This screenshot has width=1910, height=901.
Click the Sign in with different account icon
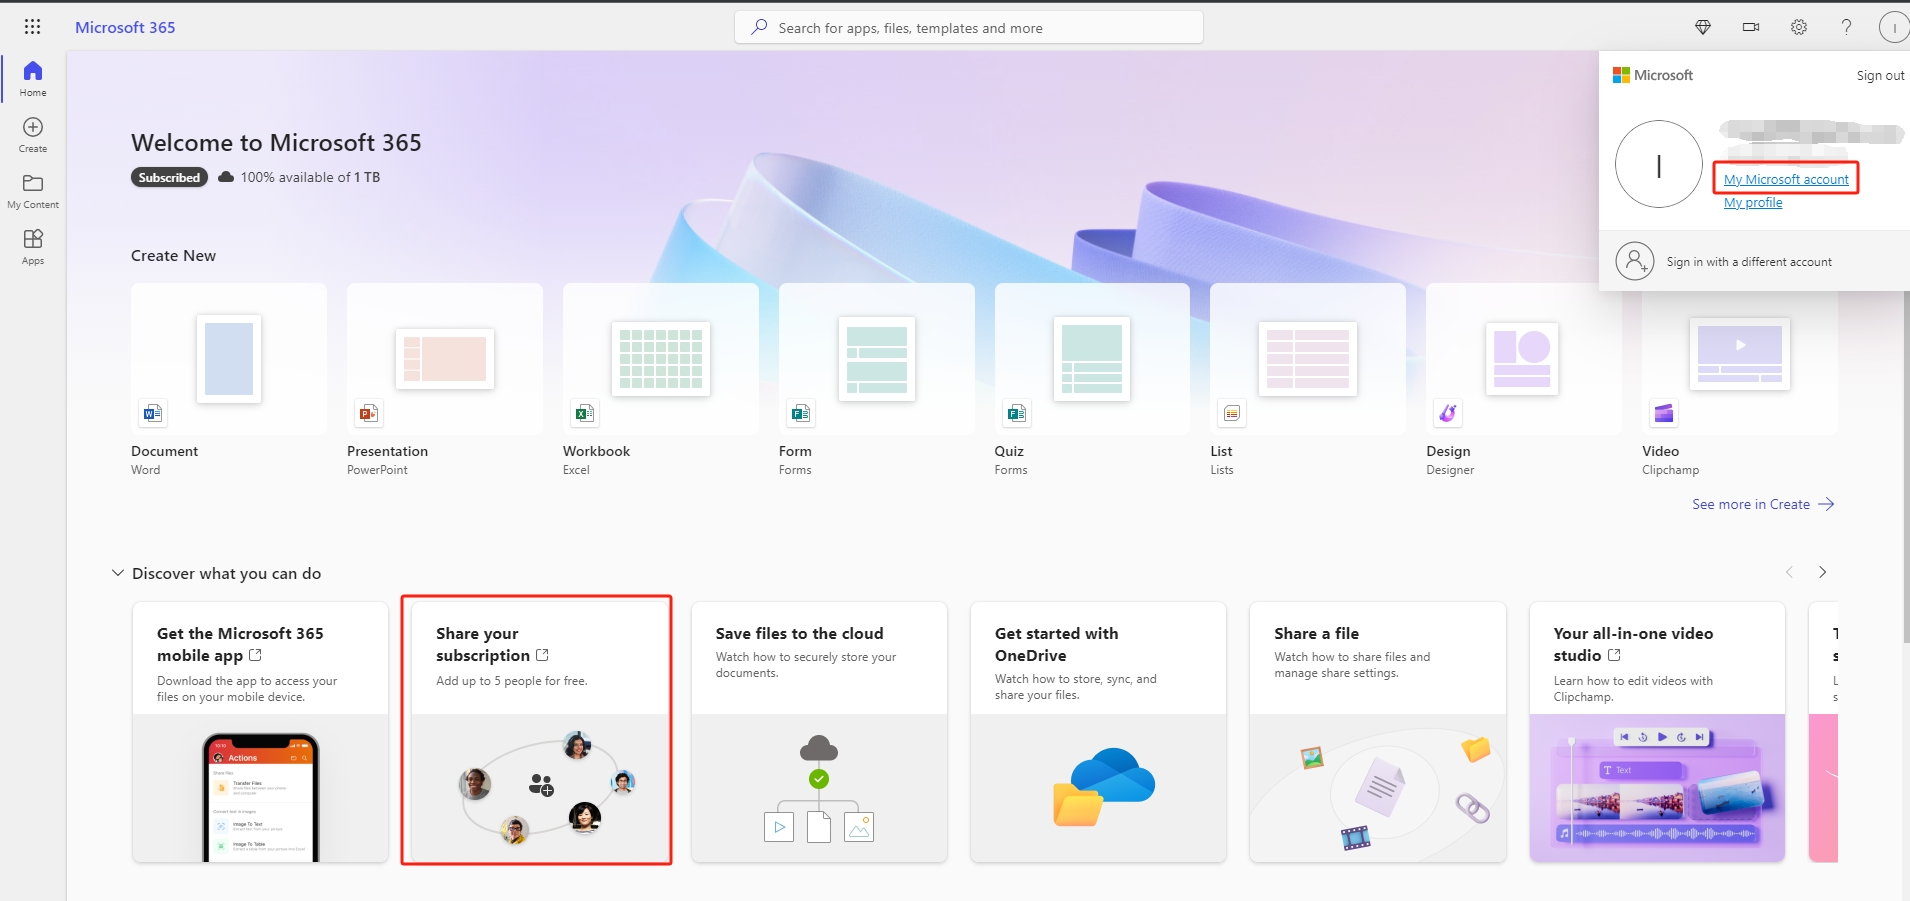pyautogui.click(x=1635, y=261)
